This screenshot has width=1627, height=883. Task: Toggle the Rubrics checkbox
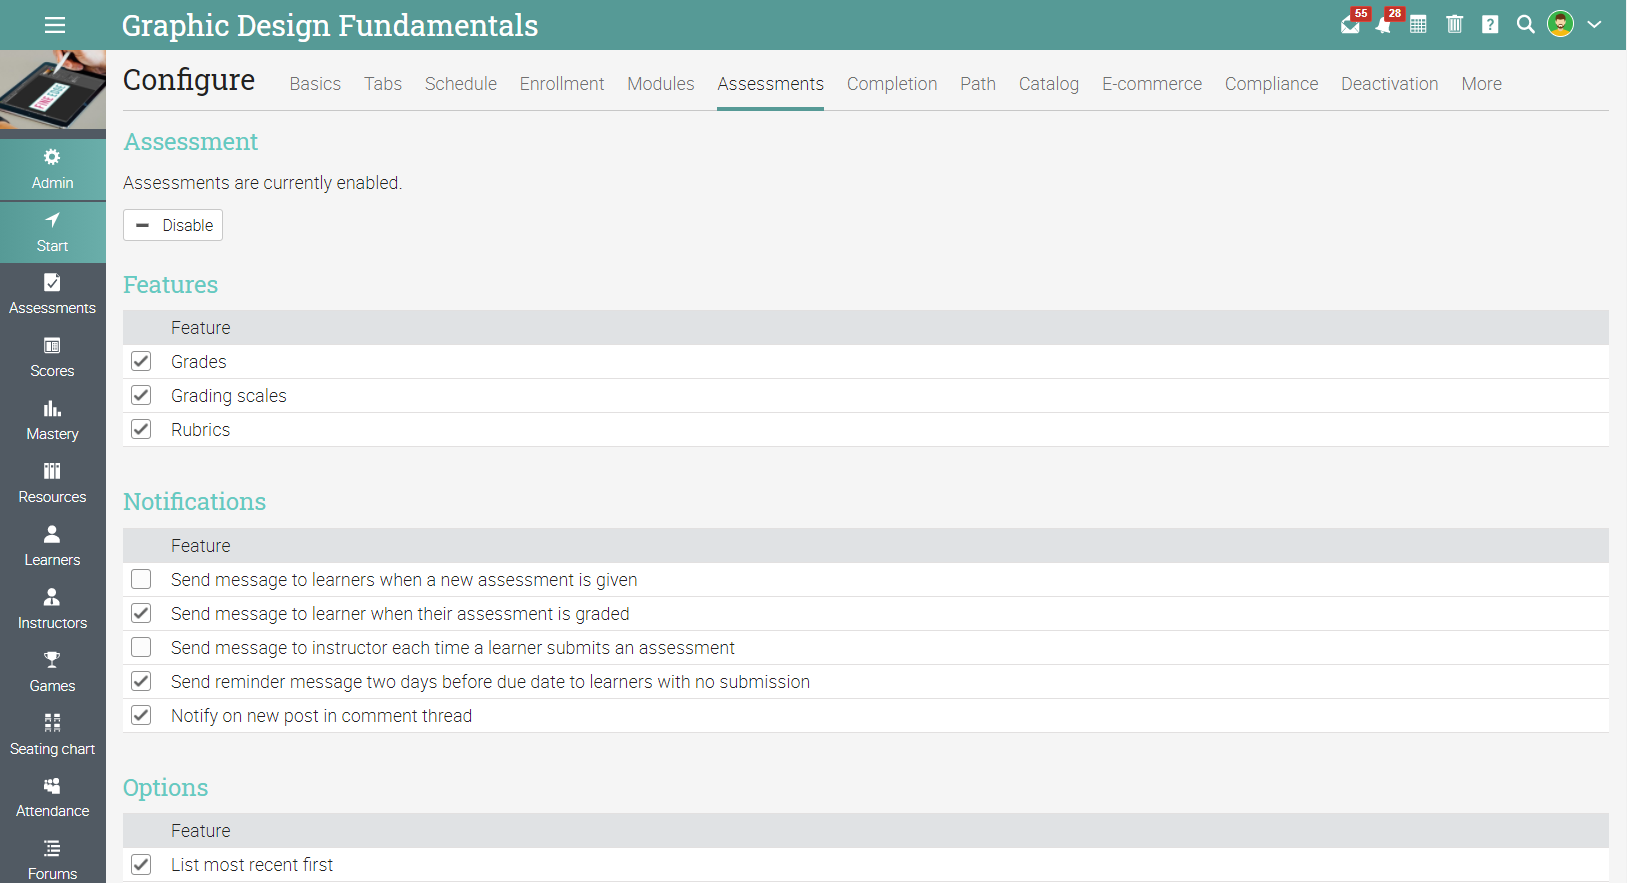tap(141, 430)
